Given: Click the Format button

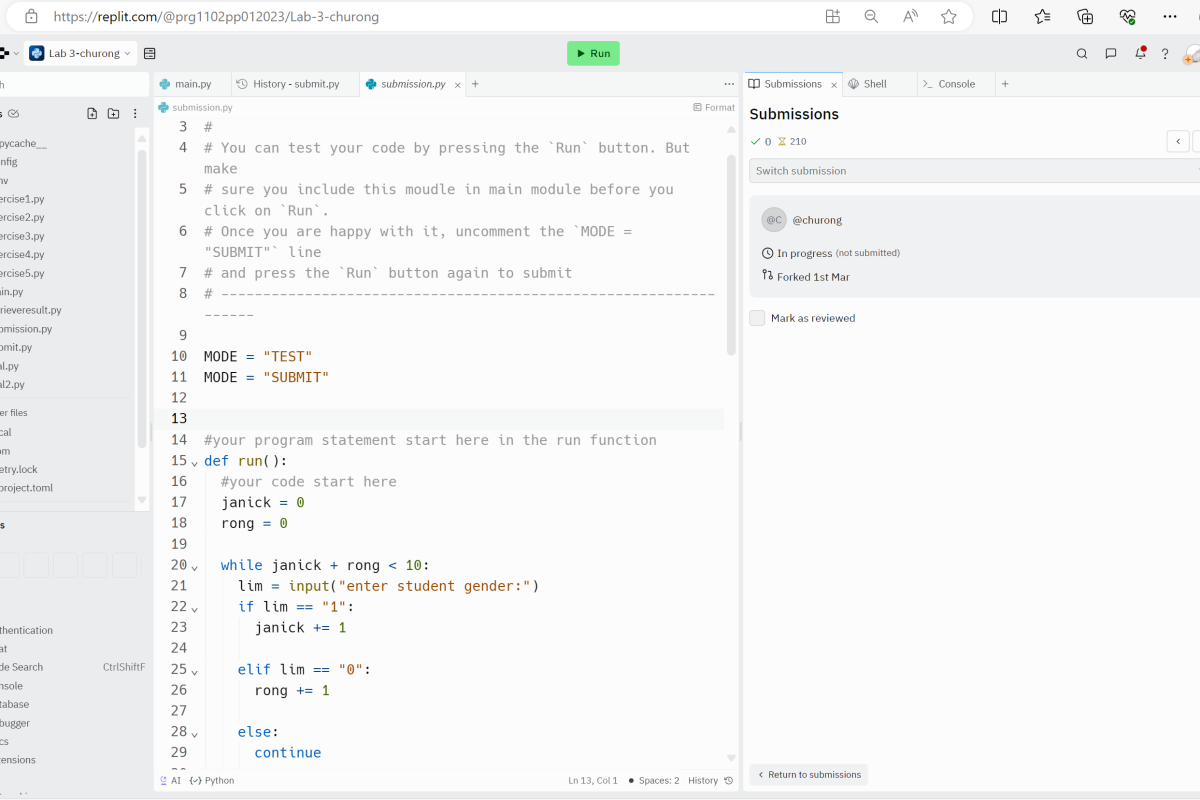Looking at the screenshot, I should 714,107.
